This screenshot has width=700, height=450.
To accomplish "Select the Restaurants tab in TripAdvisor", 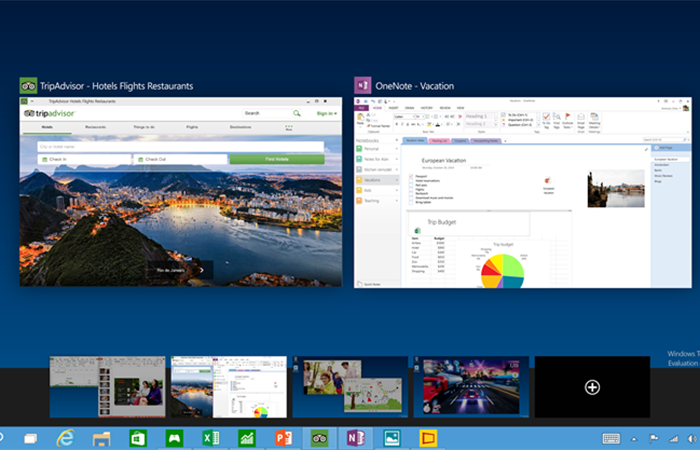I will pyautogui.click(x=96, y=127).
